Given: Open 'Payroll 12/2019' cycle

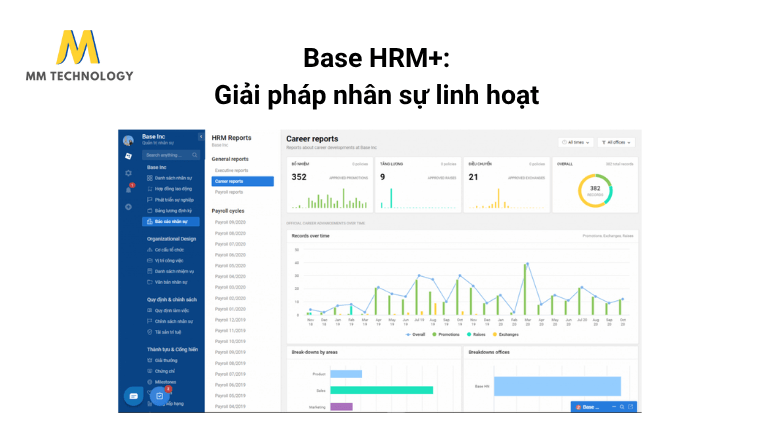Looking at the screenshot, I should point(230,319).
